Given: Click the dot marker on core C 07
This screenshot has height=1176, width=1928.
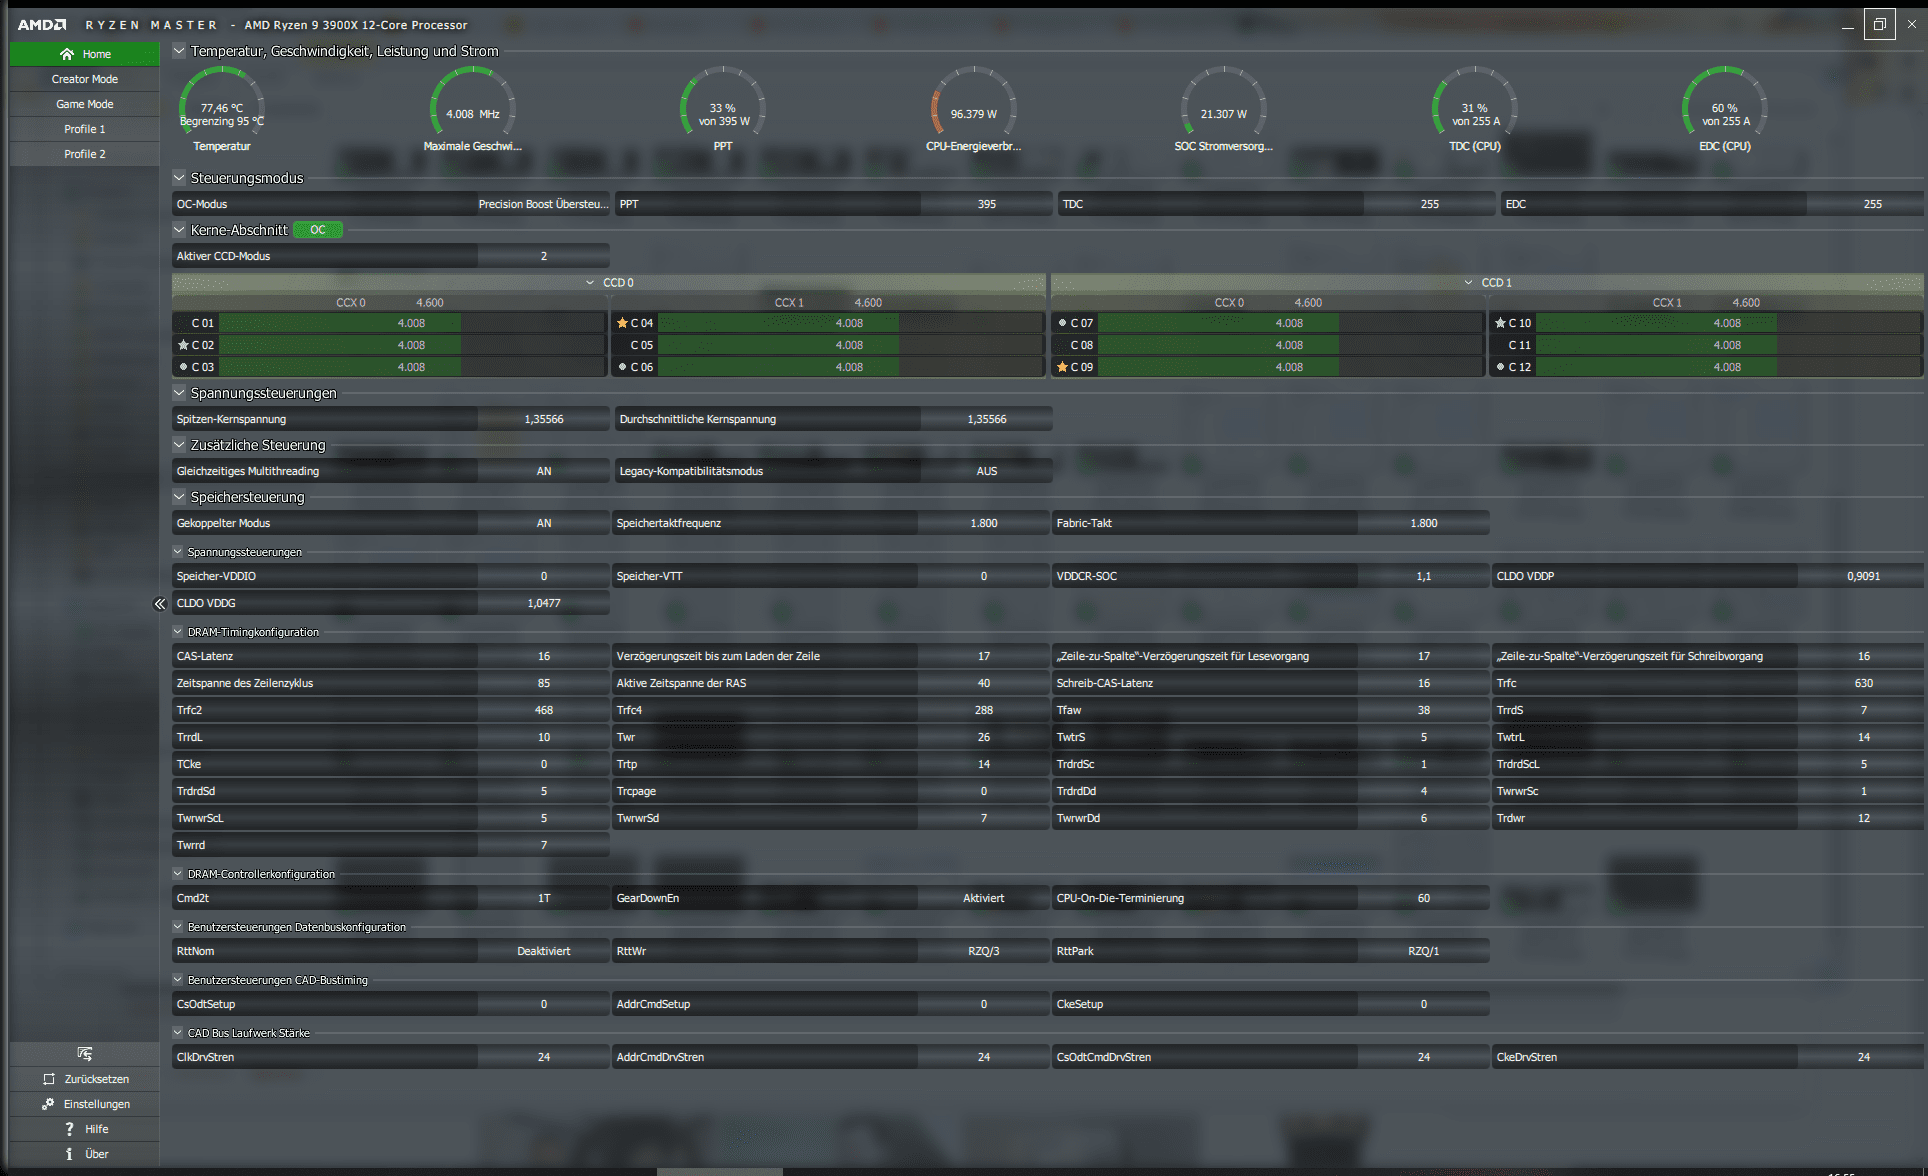Looking at the screenshot, I should [1062, 323].
